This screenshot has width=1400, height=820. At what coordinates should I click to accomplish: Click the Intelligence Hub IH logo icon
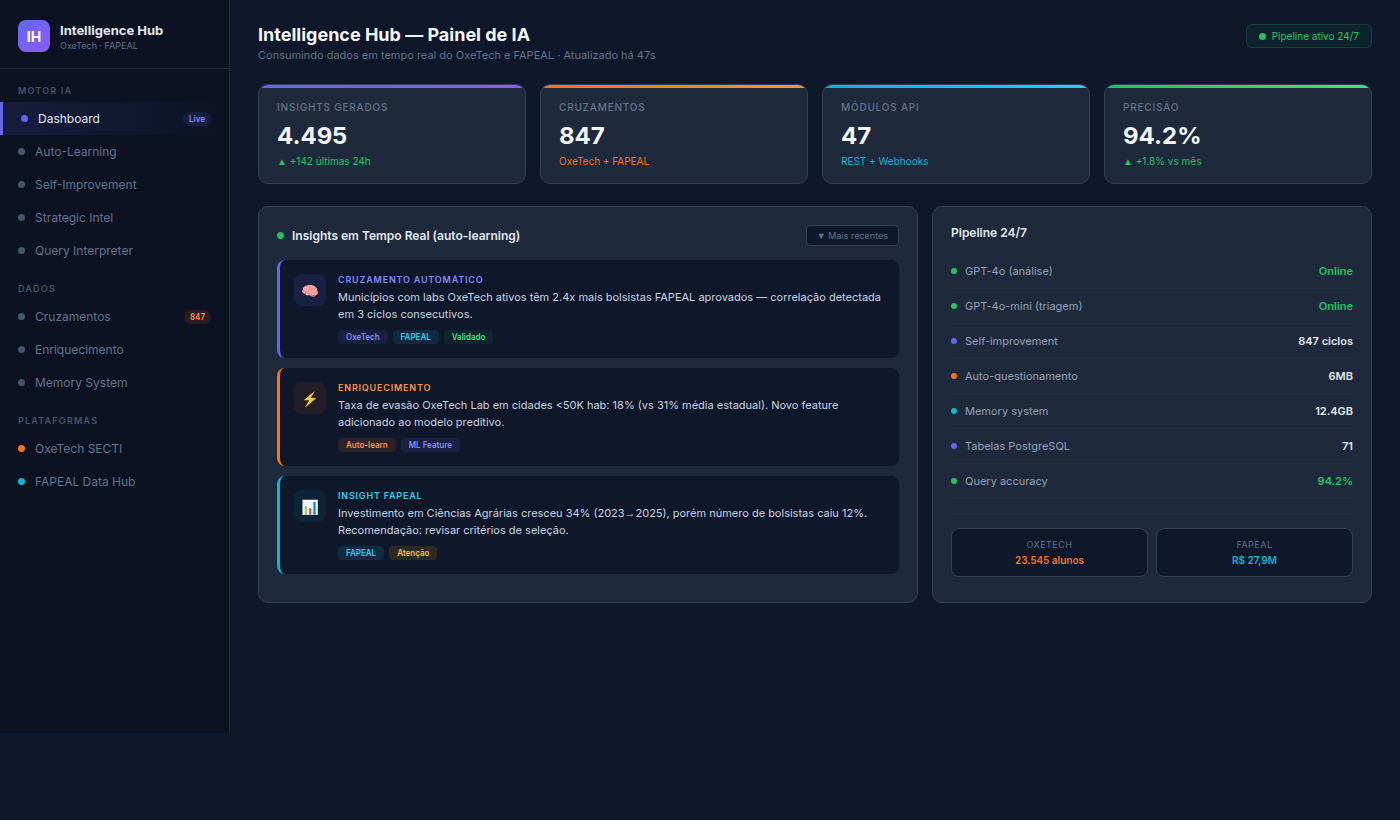[33, 36]
